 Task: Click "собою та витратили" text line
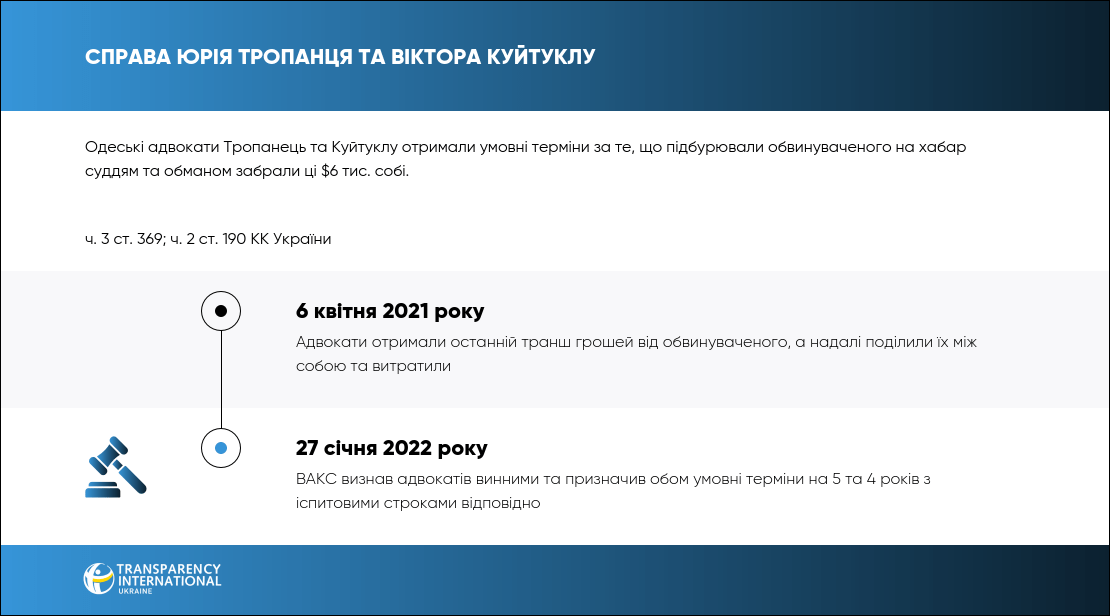click(x=373, y=367)
